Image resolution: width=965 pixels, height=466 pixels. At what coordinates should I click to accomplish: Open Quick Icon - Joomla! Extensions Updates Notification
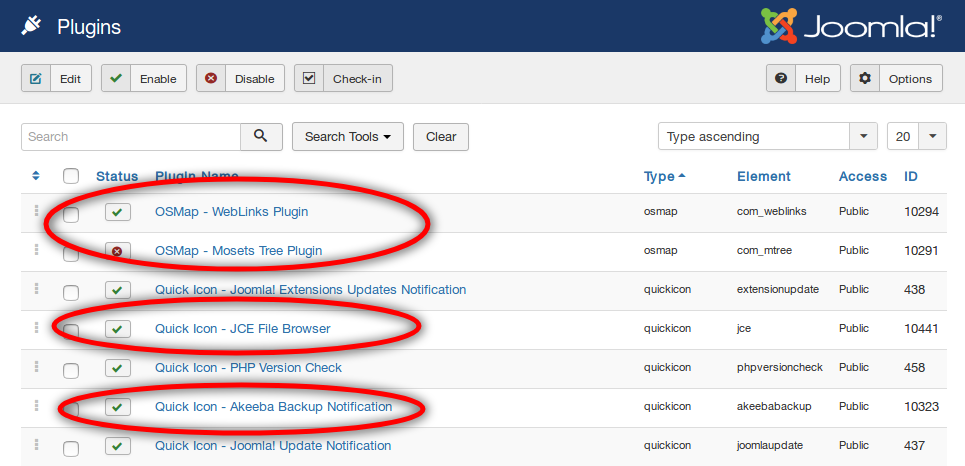310,289
